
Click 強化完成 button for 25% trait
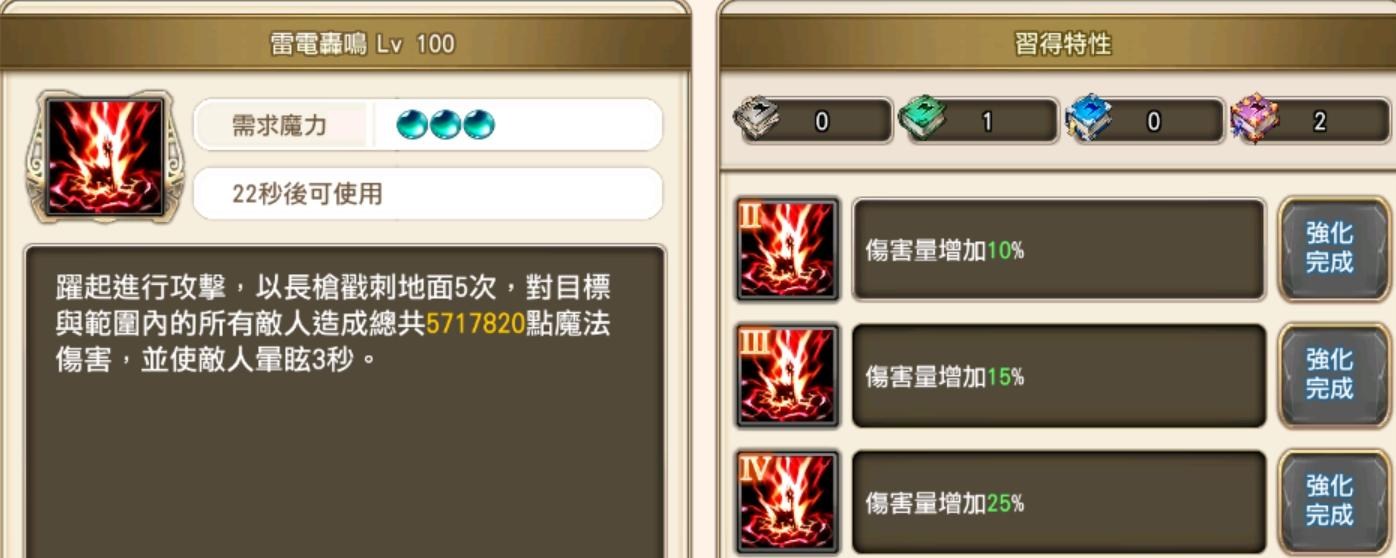pyautogui.click(x=1329, y=502)
